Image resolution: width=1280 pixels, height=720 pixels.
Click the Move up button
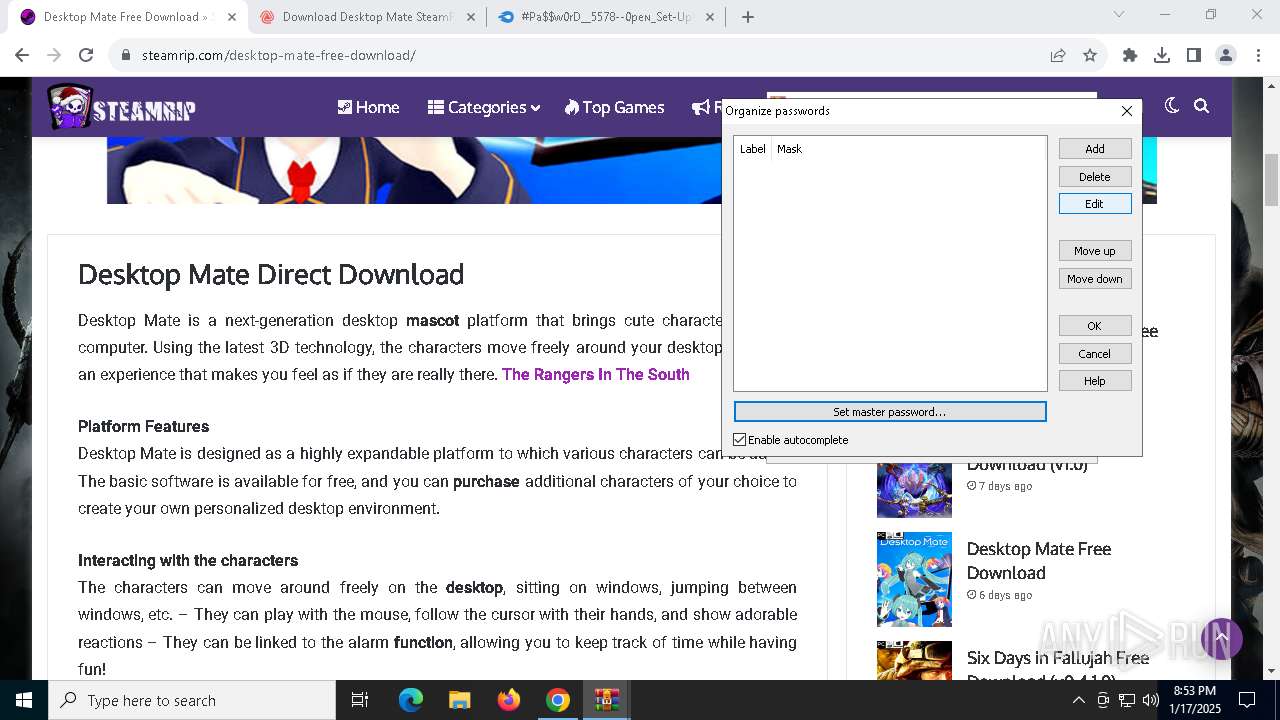pos(1095,251)
